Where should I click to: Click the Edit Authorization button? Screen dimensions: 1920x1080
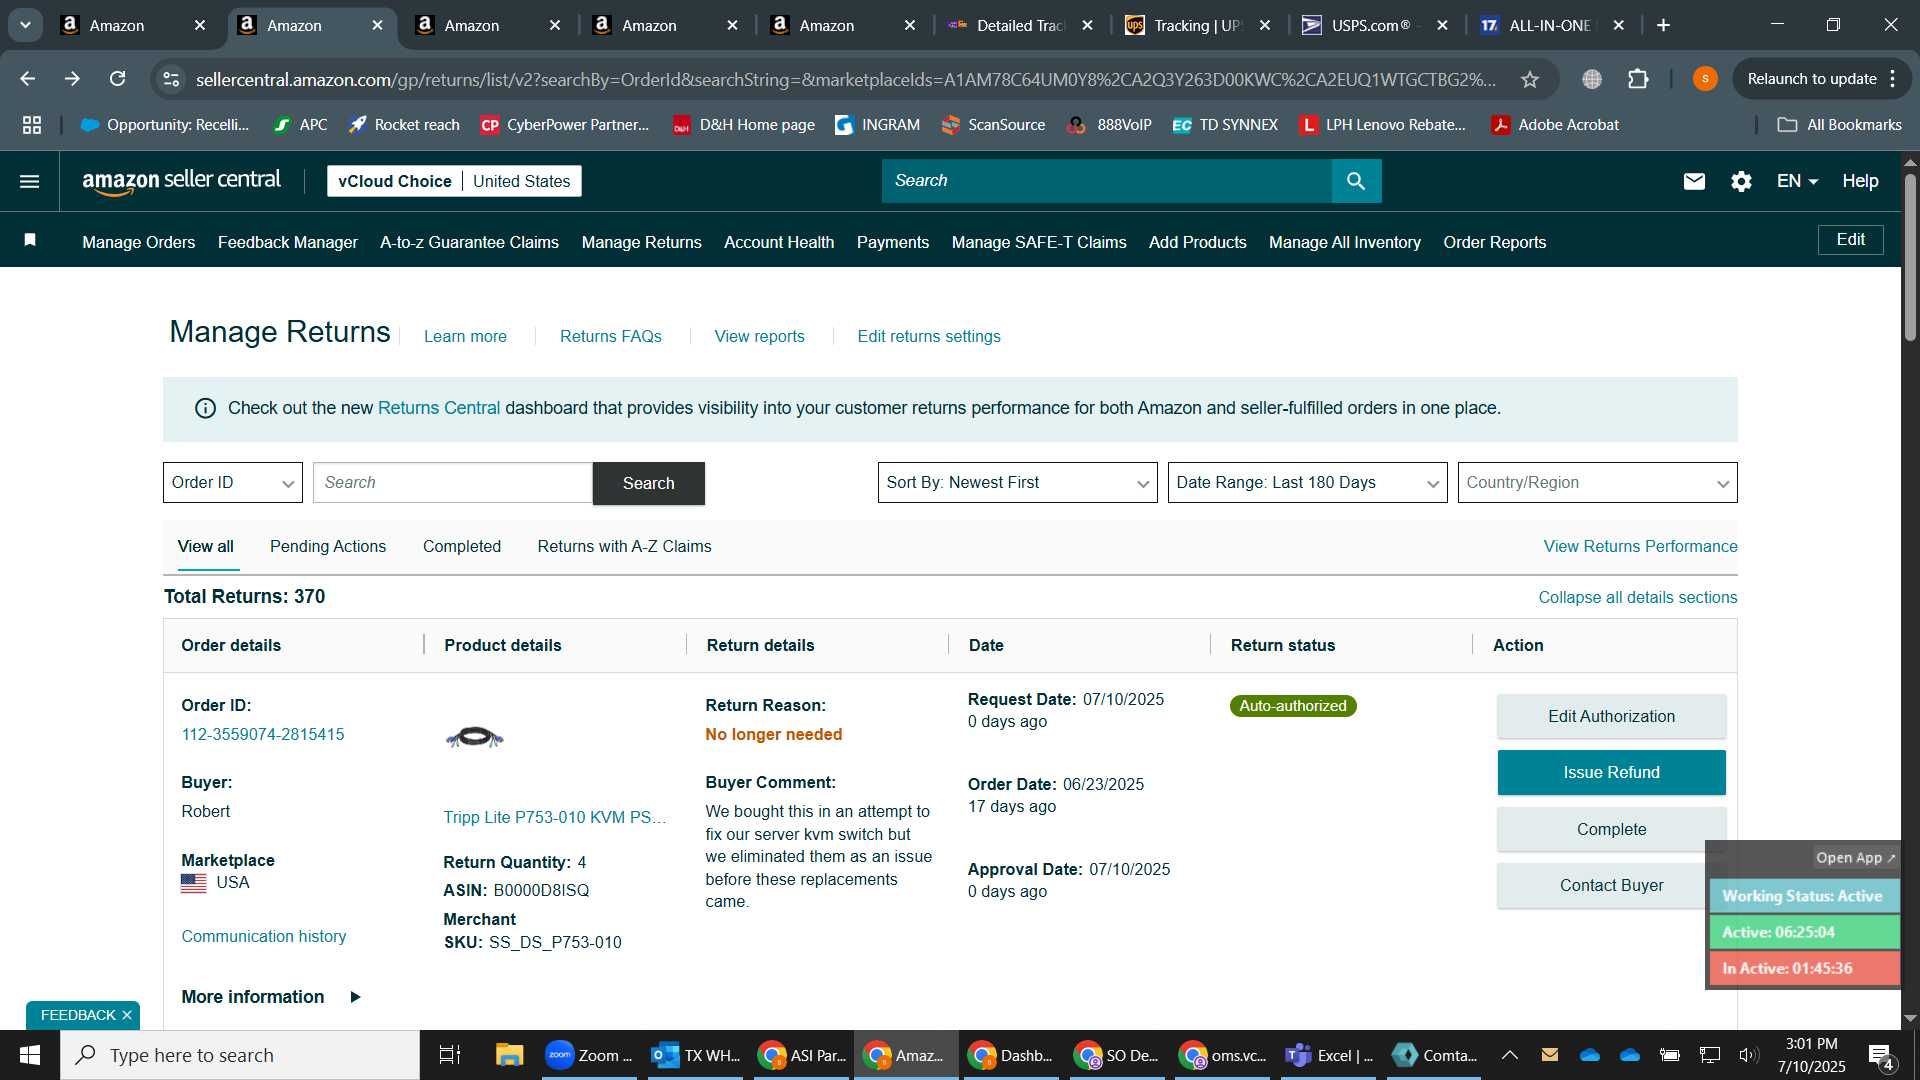pos(1611,716)
